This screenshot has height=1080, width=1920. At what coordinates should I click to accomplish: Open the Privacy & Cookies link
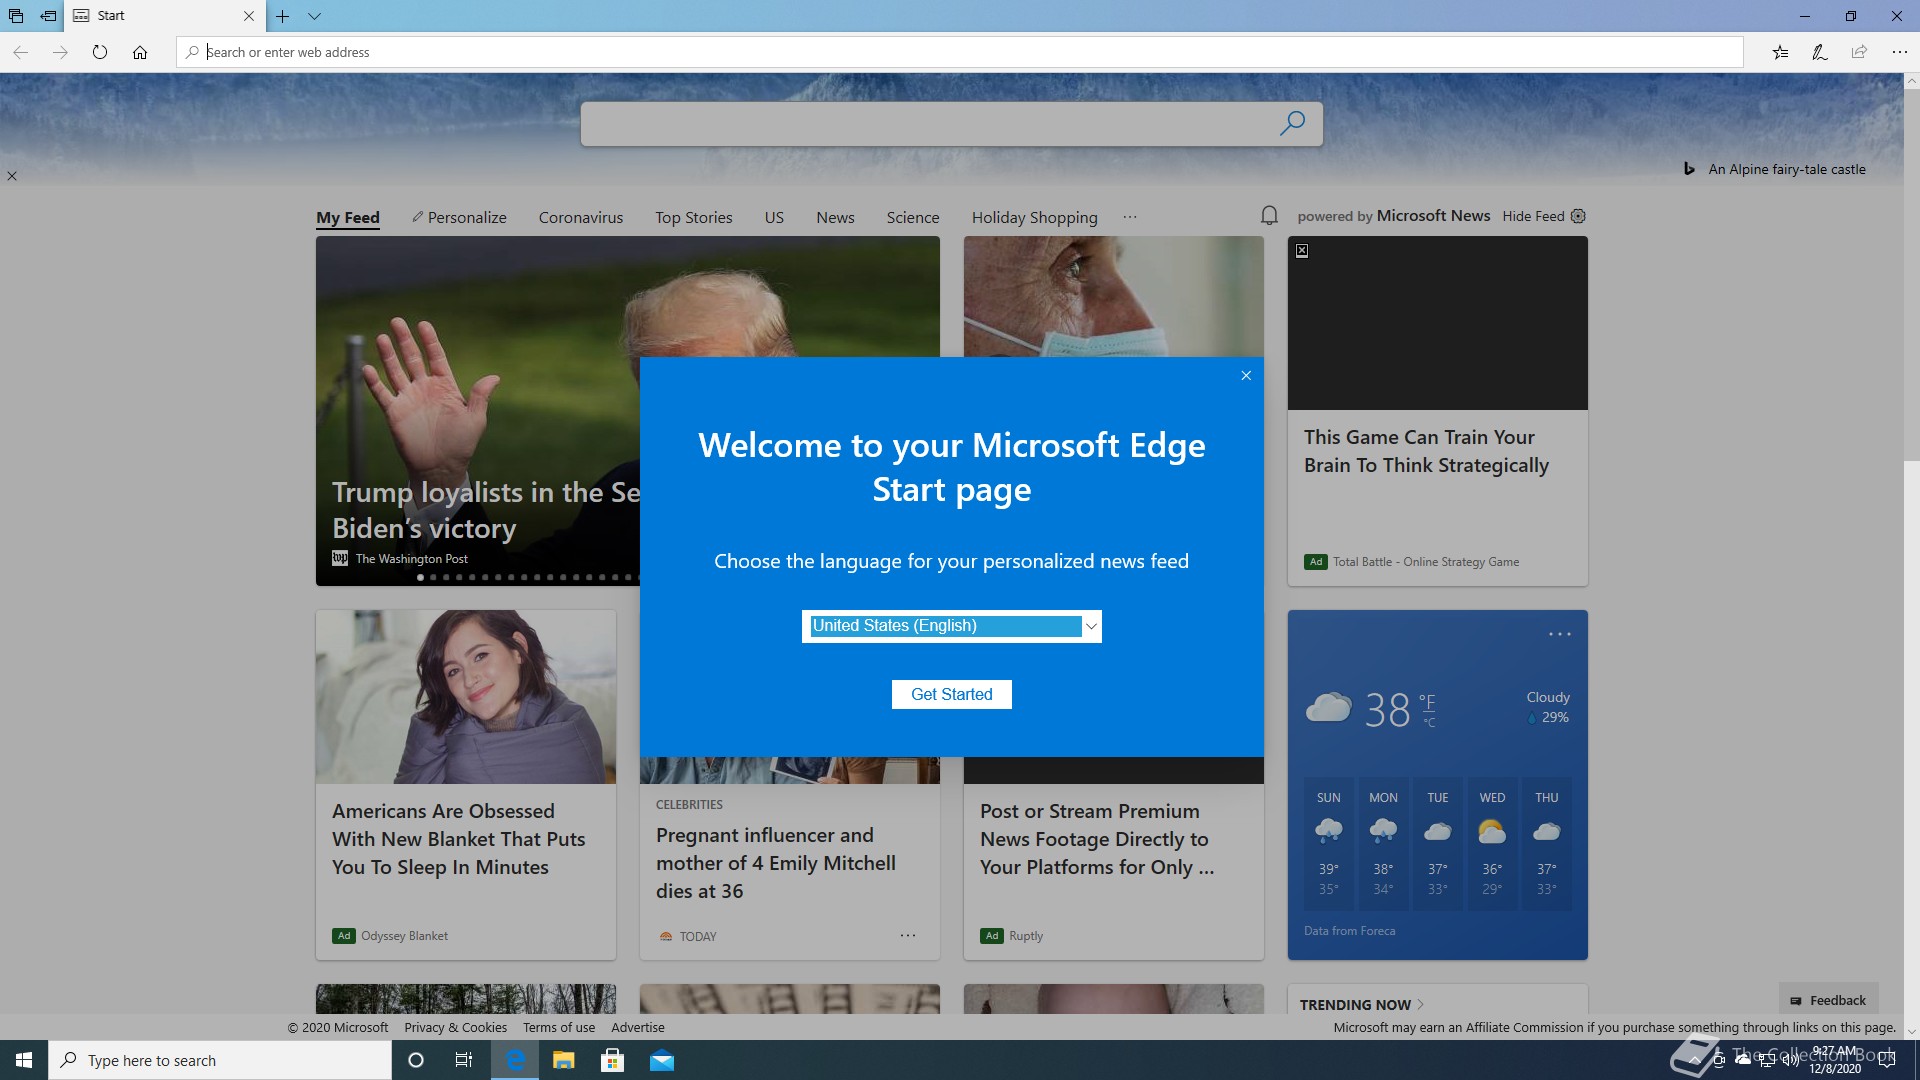(455, 1027)
